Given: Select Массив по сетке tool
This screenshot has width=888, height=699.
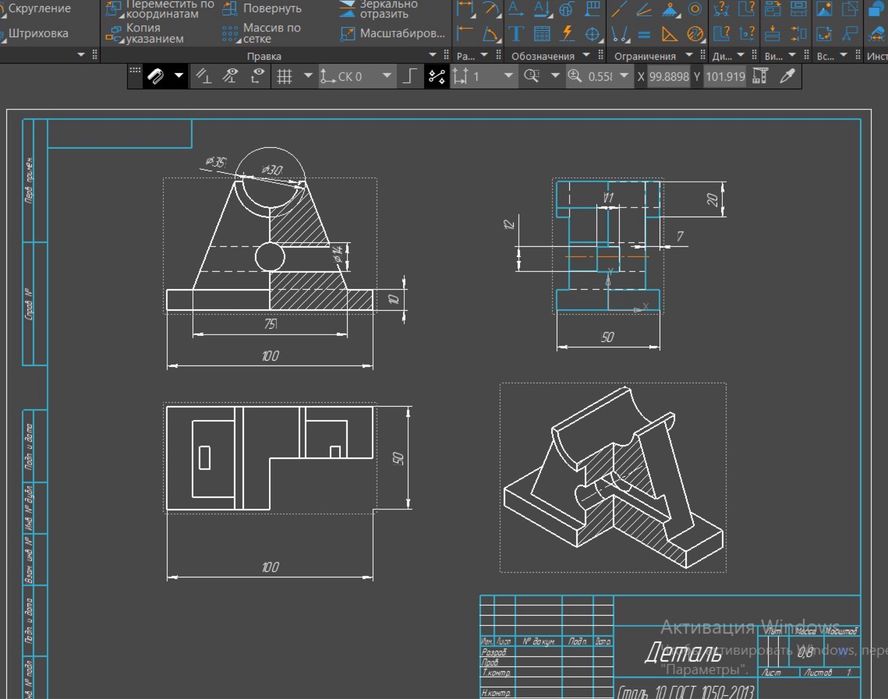Looking at the screenshot, I should pyautogui.click(x=262, y=33).
